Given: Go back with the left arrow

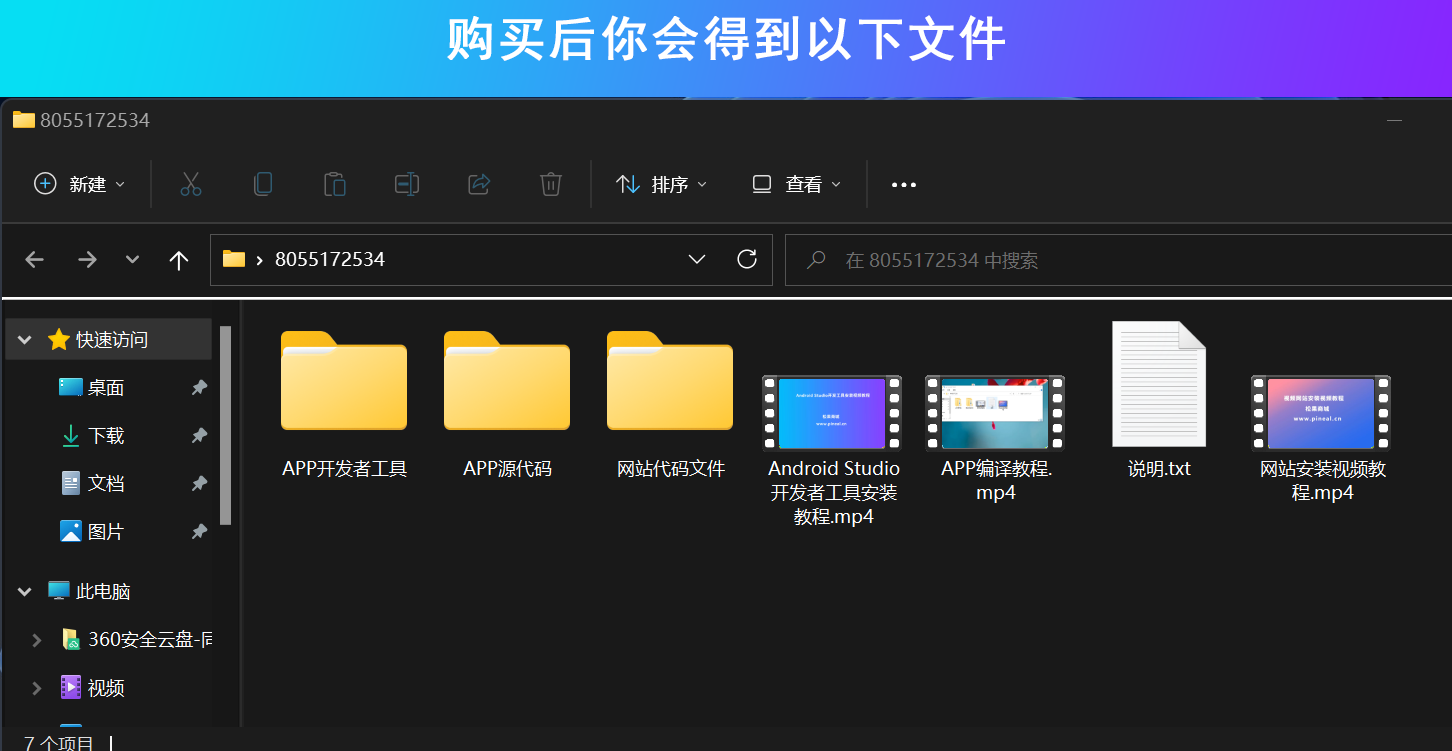Looking at the screenshot, I should pos(35,260).
